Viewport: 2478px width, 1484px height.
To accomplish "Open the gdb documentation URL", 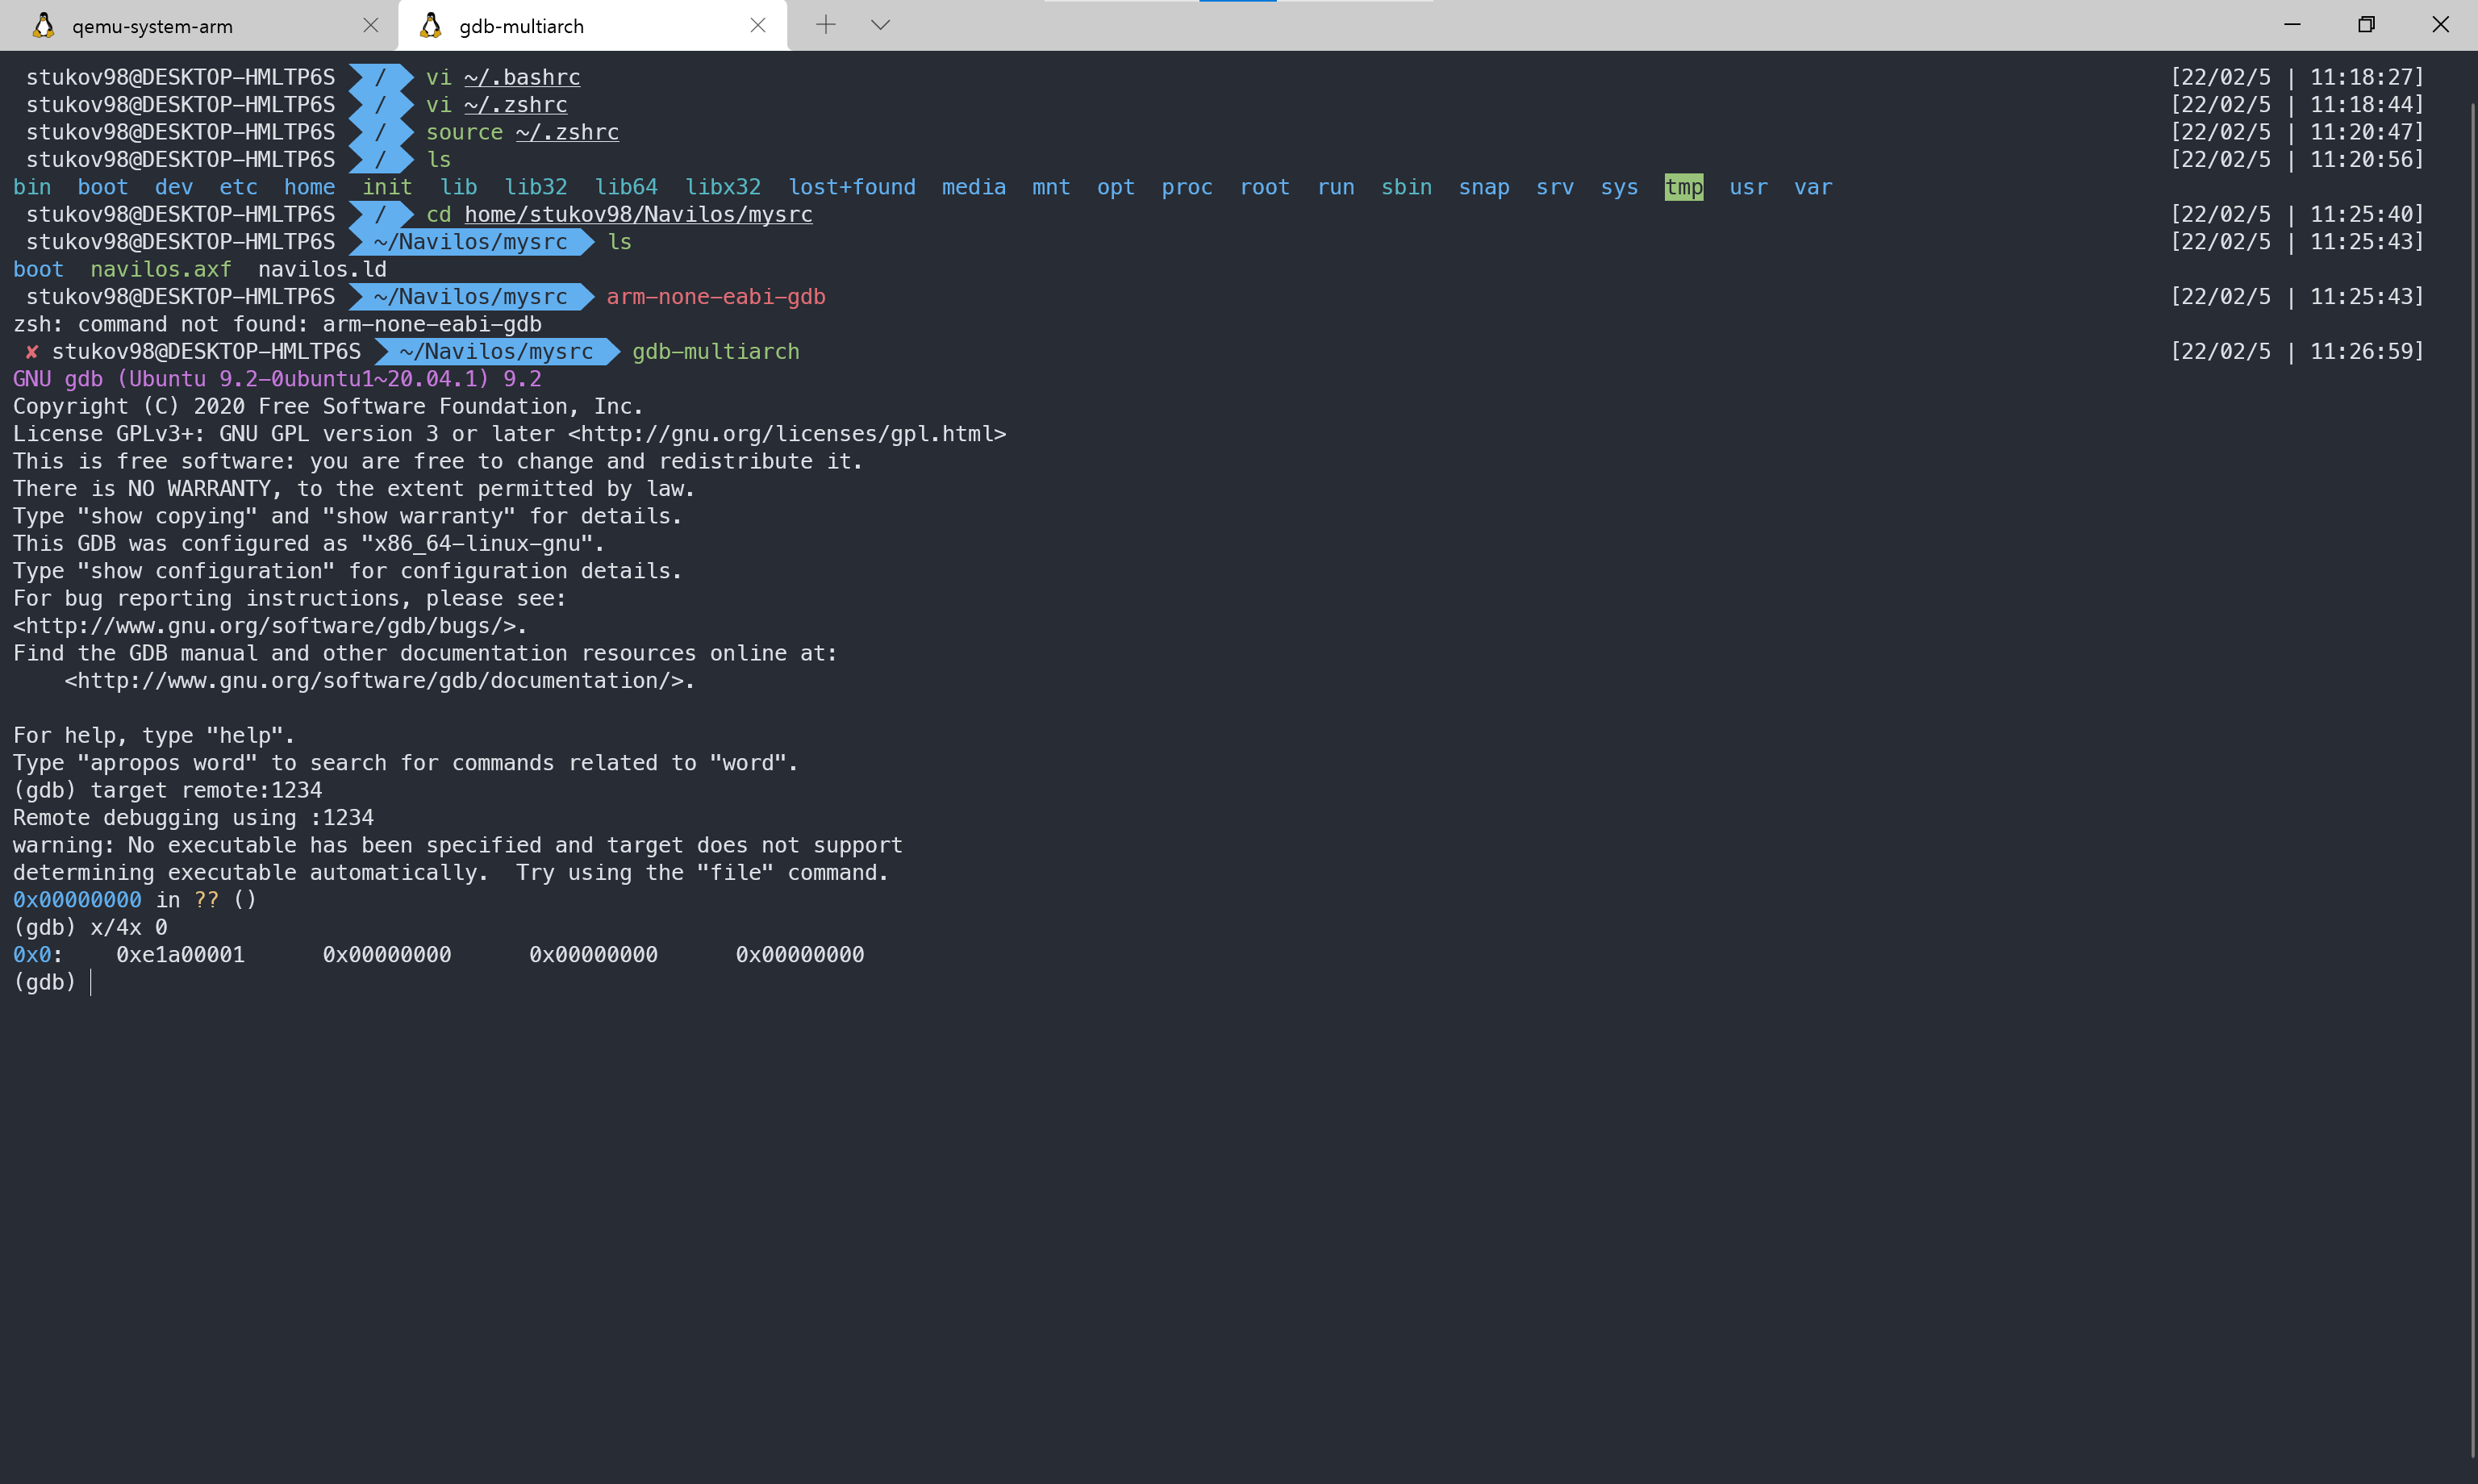I will point(378,681).
